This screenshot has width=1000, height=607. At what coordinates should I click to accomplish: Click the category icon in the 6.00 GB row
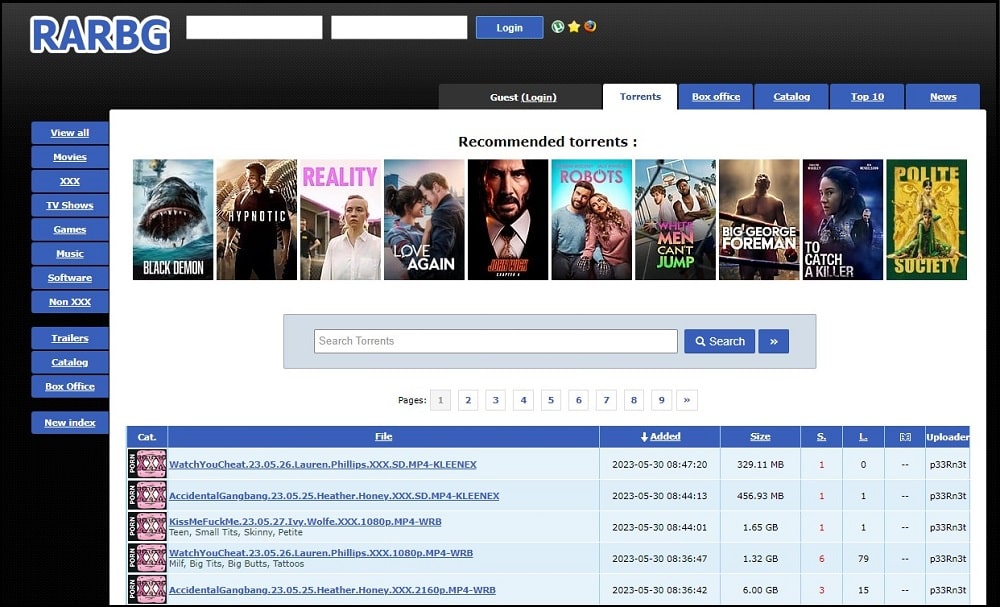pos(147,589)
